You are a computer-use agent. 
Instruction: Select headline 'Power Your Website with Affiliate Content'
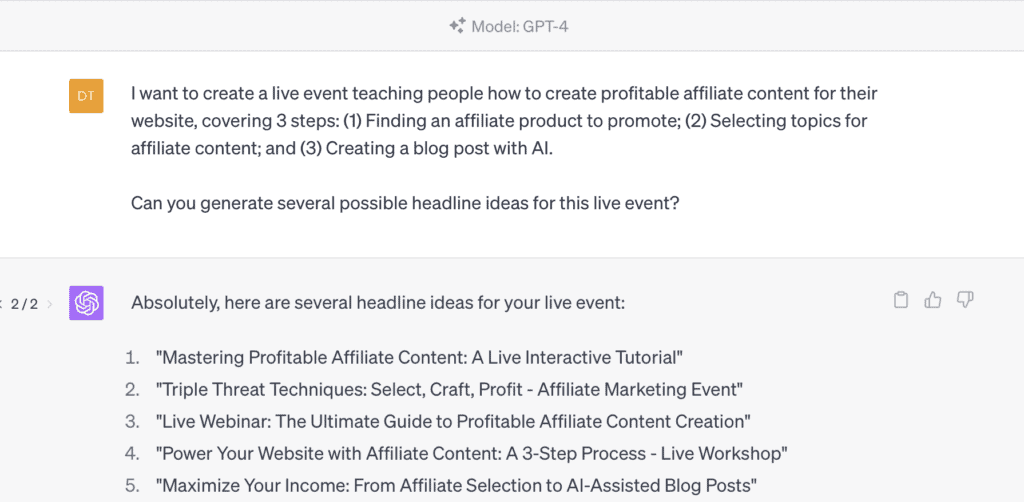[472, 454]
